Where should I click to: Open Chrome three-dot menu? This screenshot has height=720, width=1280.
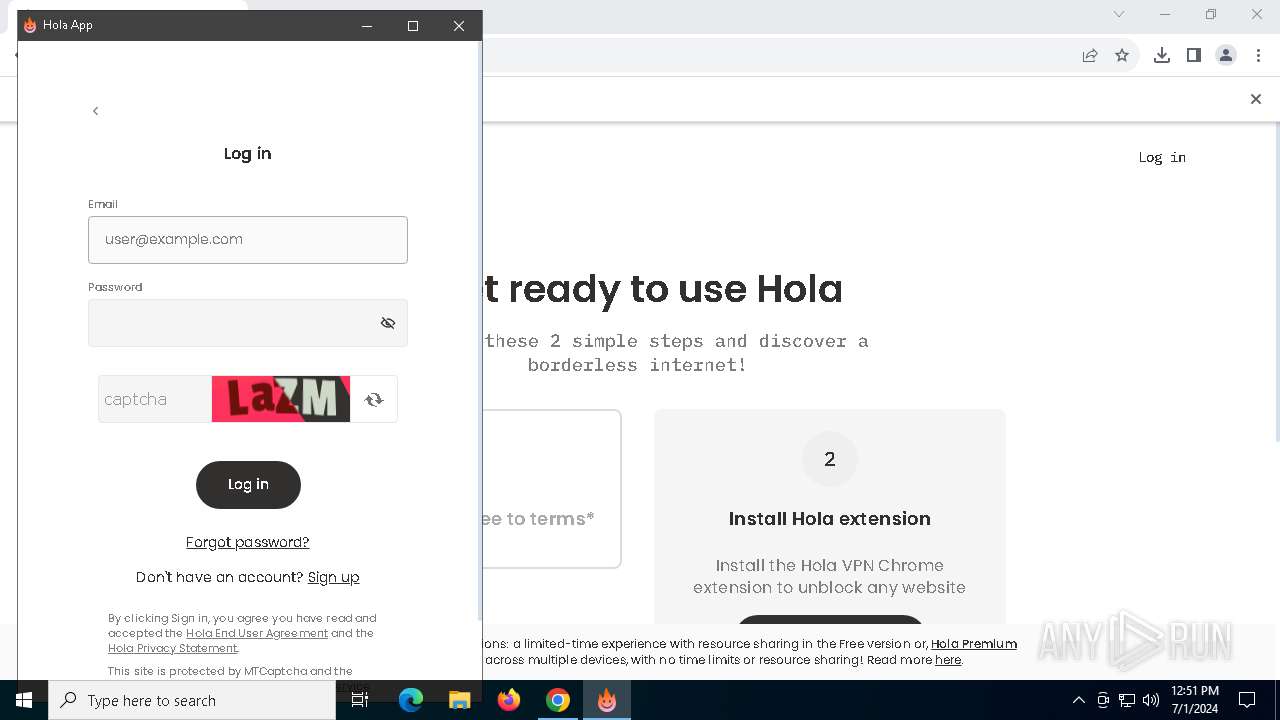coord(1258,56)
